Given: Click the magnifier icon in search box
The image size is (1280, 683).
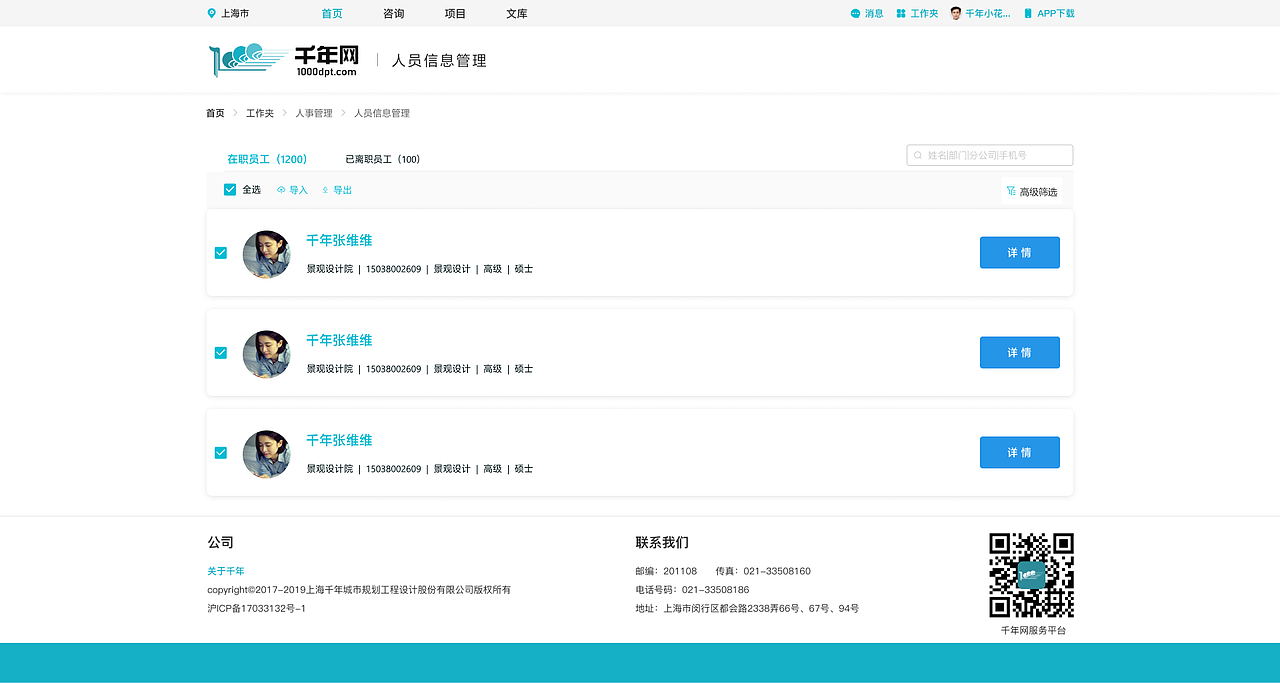Looking at the screenshot, I should coord(918,155).
